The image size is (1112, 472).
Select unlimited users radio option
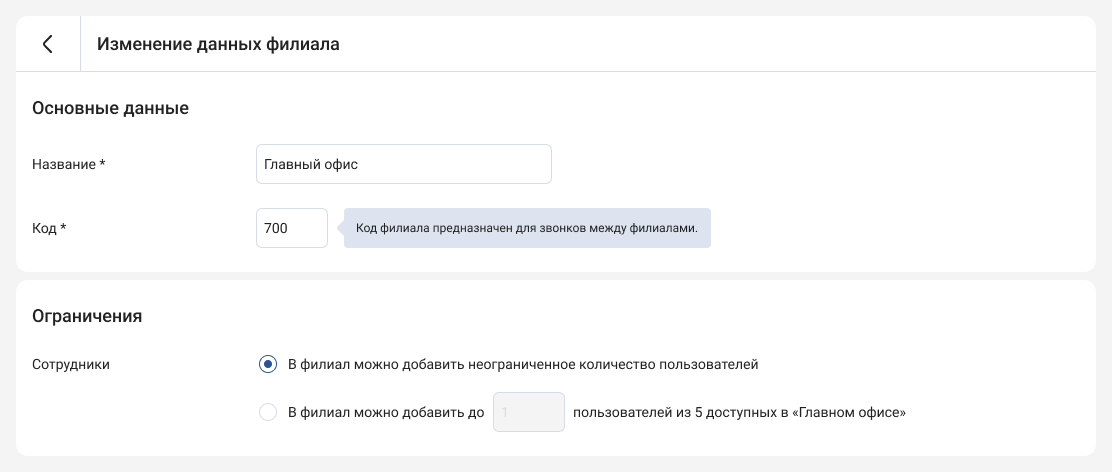point(267,365)
